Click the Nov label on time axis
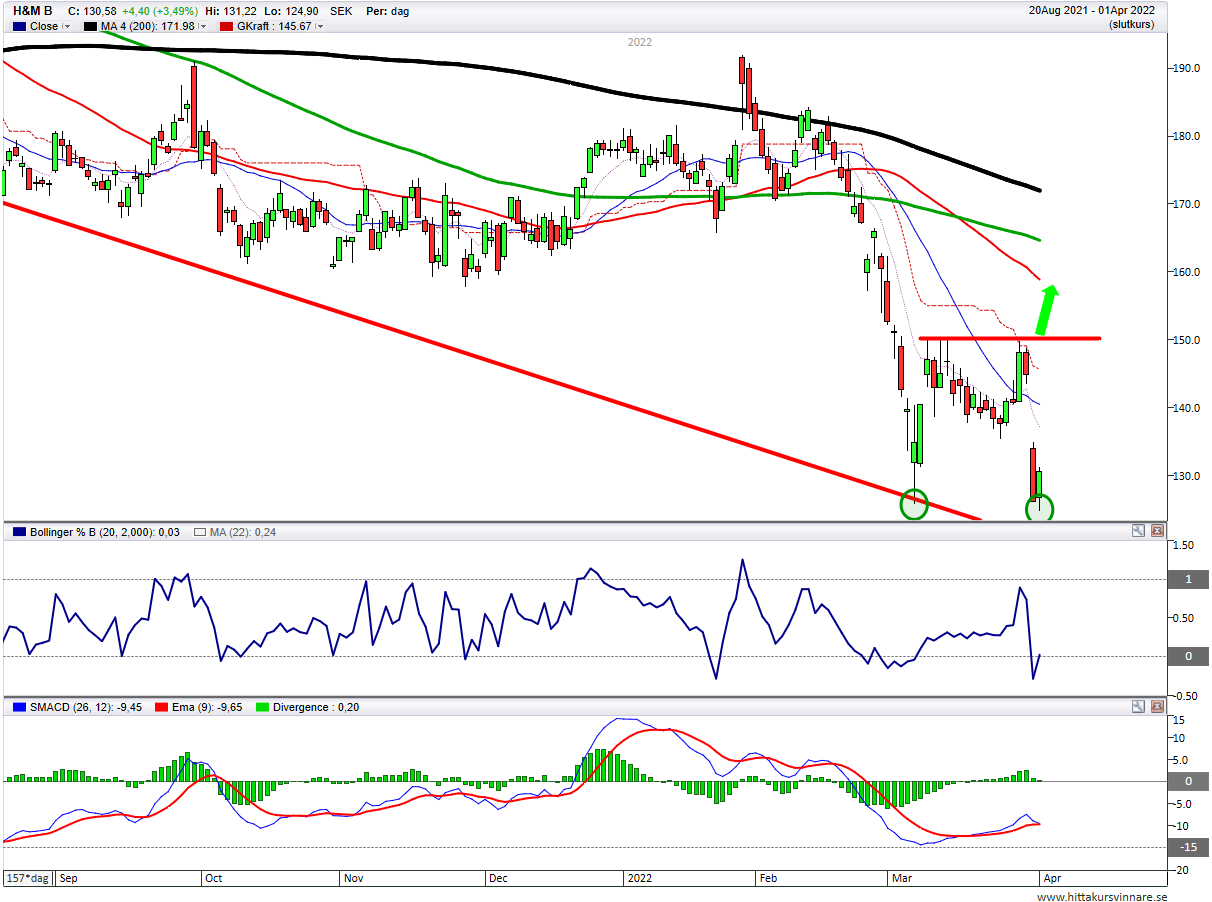 coord(353,879)
